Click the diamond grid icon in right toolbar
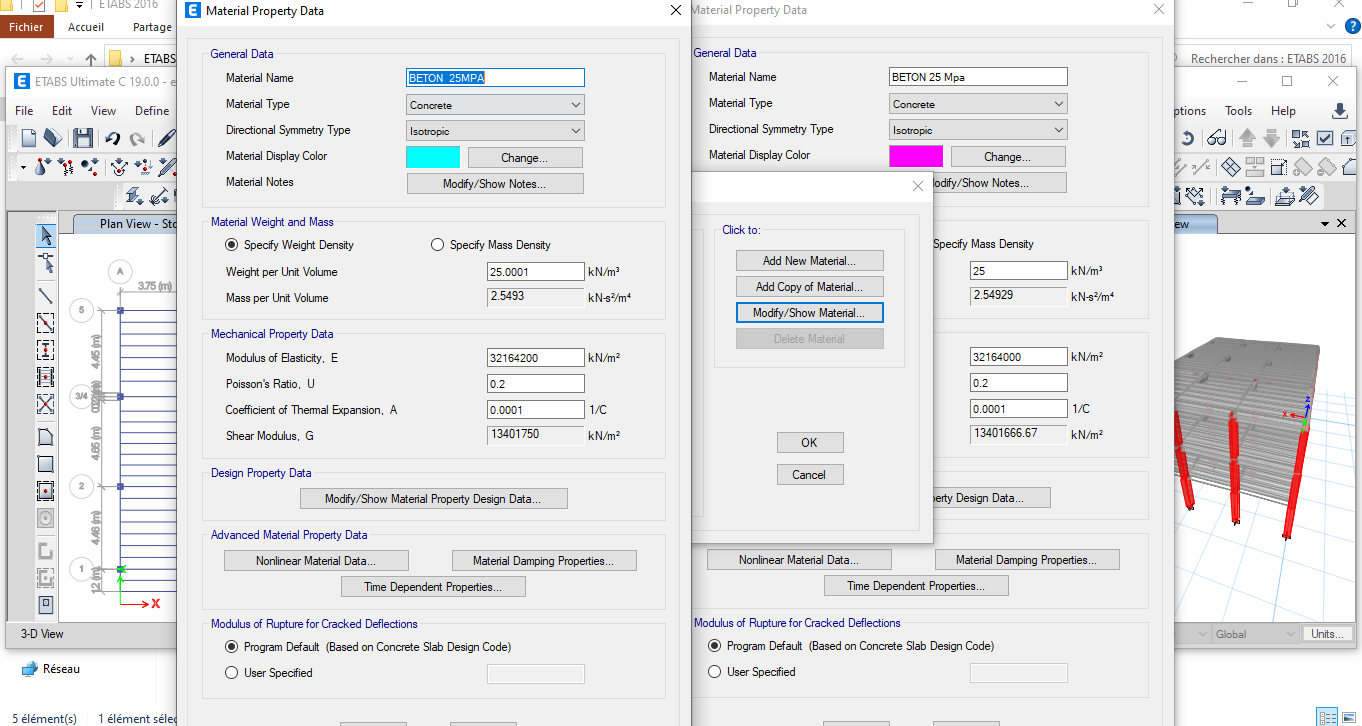Viewport: 1362px width, 726px height. [x=1231, y=167]
